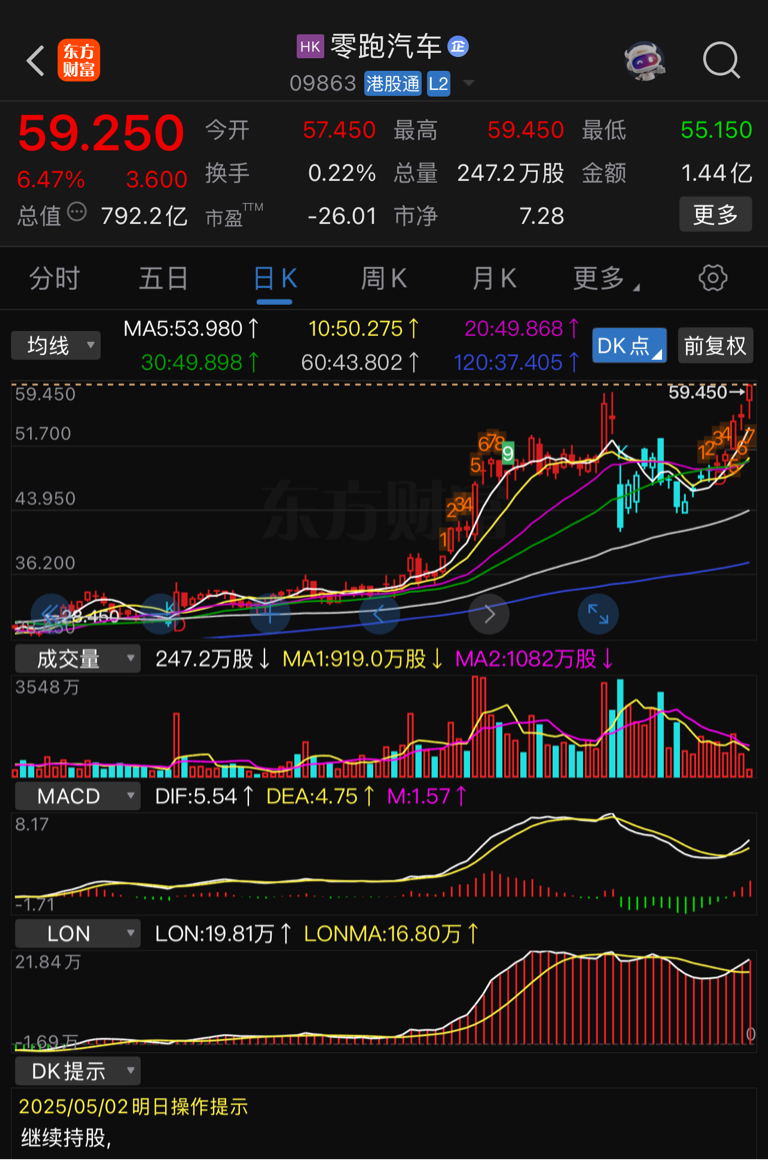Switch to the 月K tab
The height and width of the screenshot is (1160, 768).
pyautogui.click(x=494, y=279)
